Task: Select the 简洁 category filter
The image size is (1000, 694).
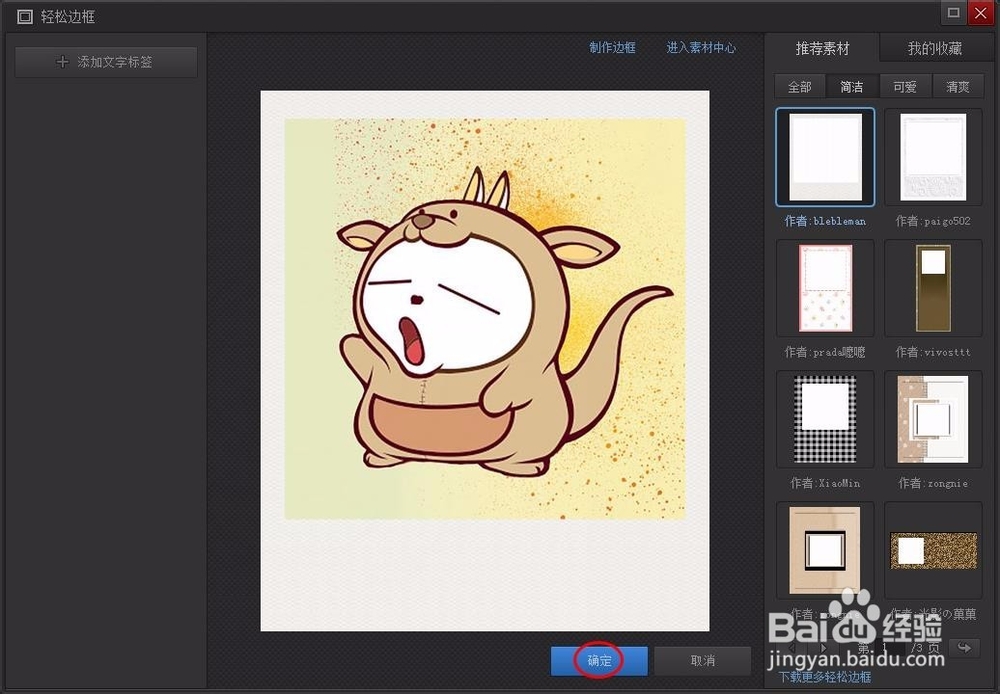Action: [852, 86]
